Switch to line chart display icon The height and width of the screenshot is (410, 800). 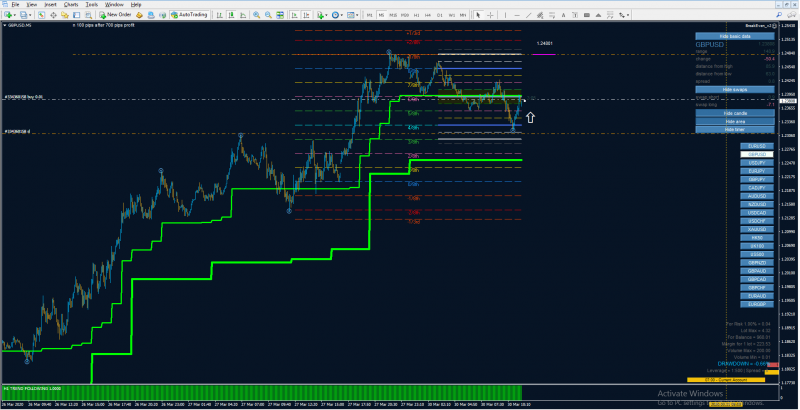[243, 15]
